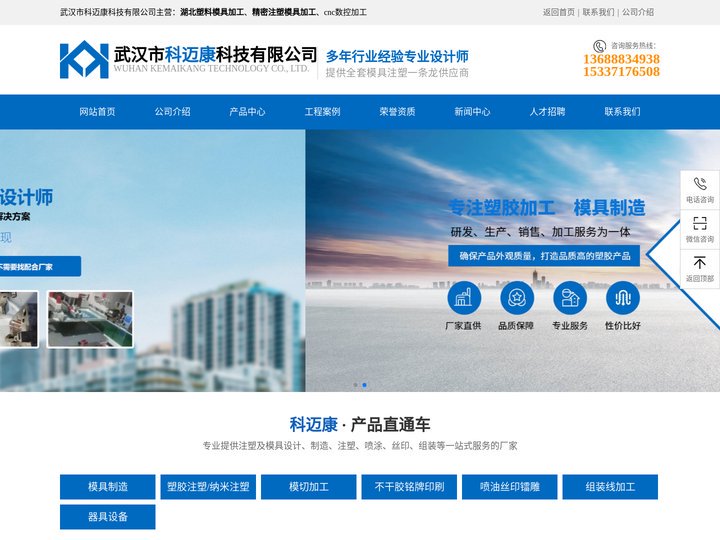Open 新闻中心 menu item
Viewport: 720px width, 540px height.
click(x=472, y=112)
